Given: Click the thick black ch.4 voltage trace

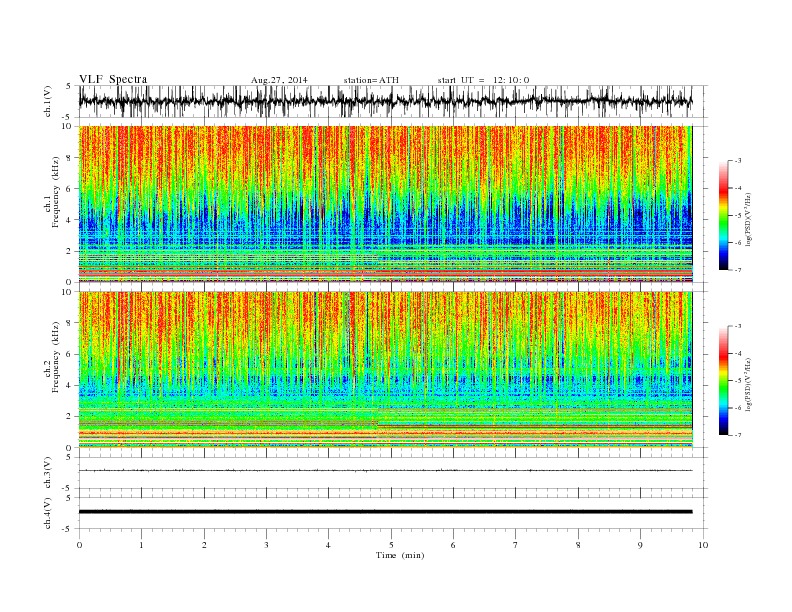Looking at the screenshot, I should pos(385,512).
